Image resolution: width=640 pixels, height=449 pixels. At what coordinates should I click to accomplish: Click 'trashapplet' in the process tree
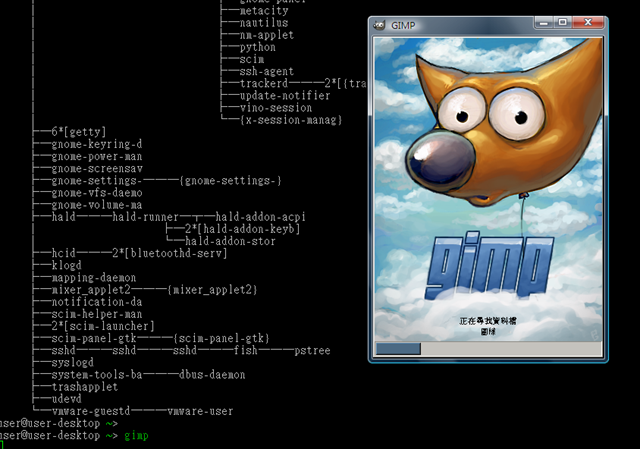click(85, 387)
